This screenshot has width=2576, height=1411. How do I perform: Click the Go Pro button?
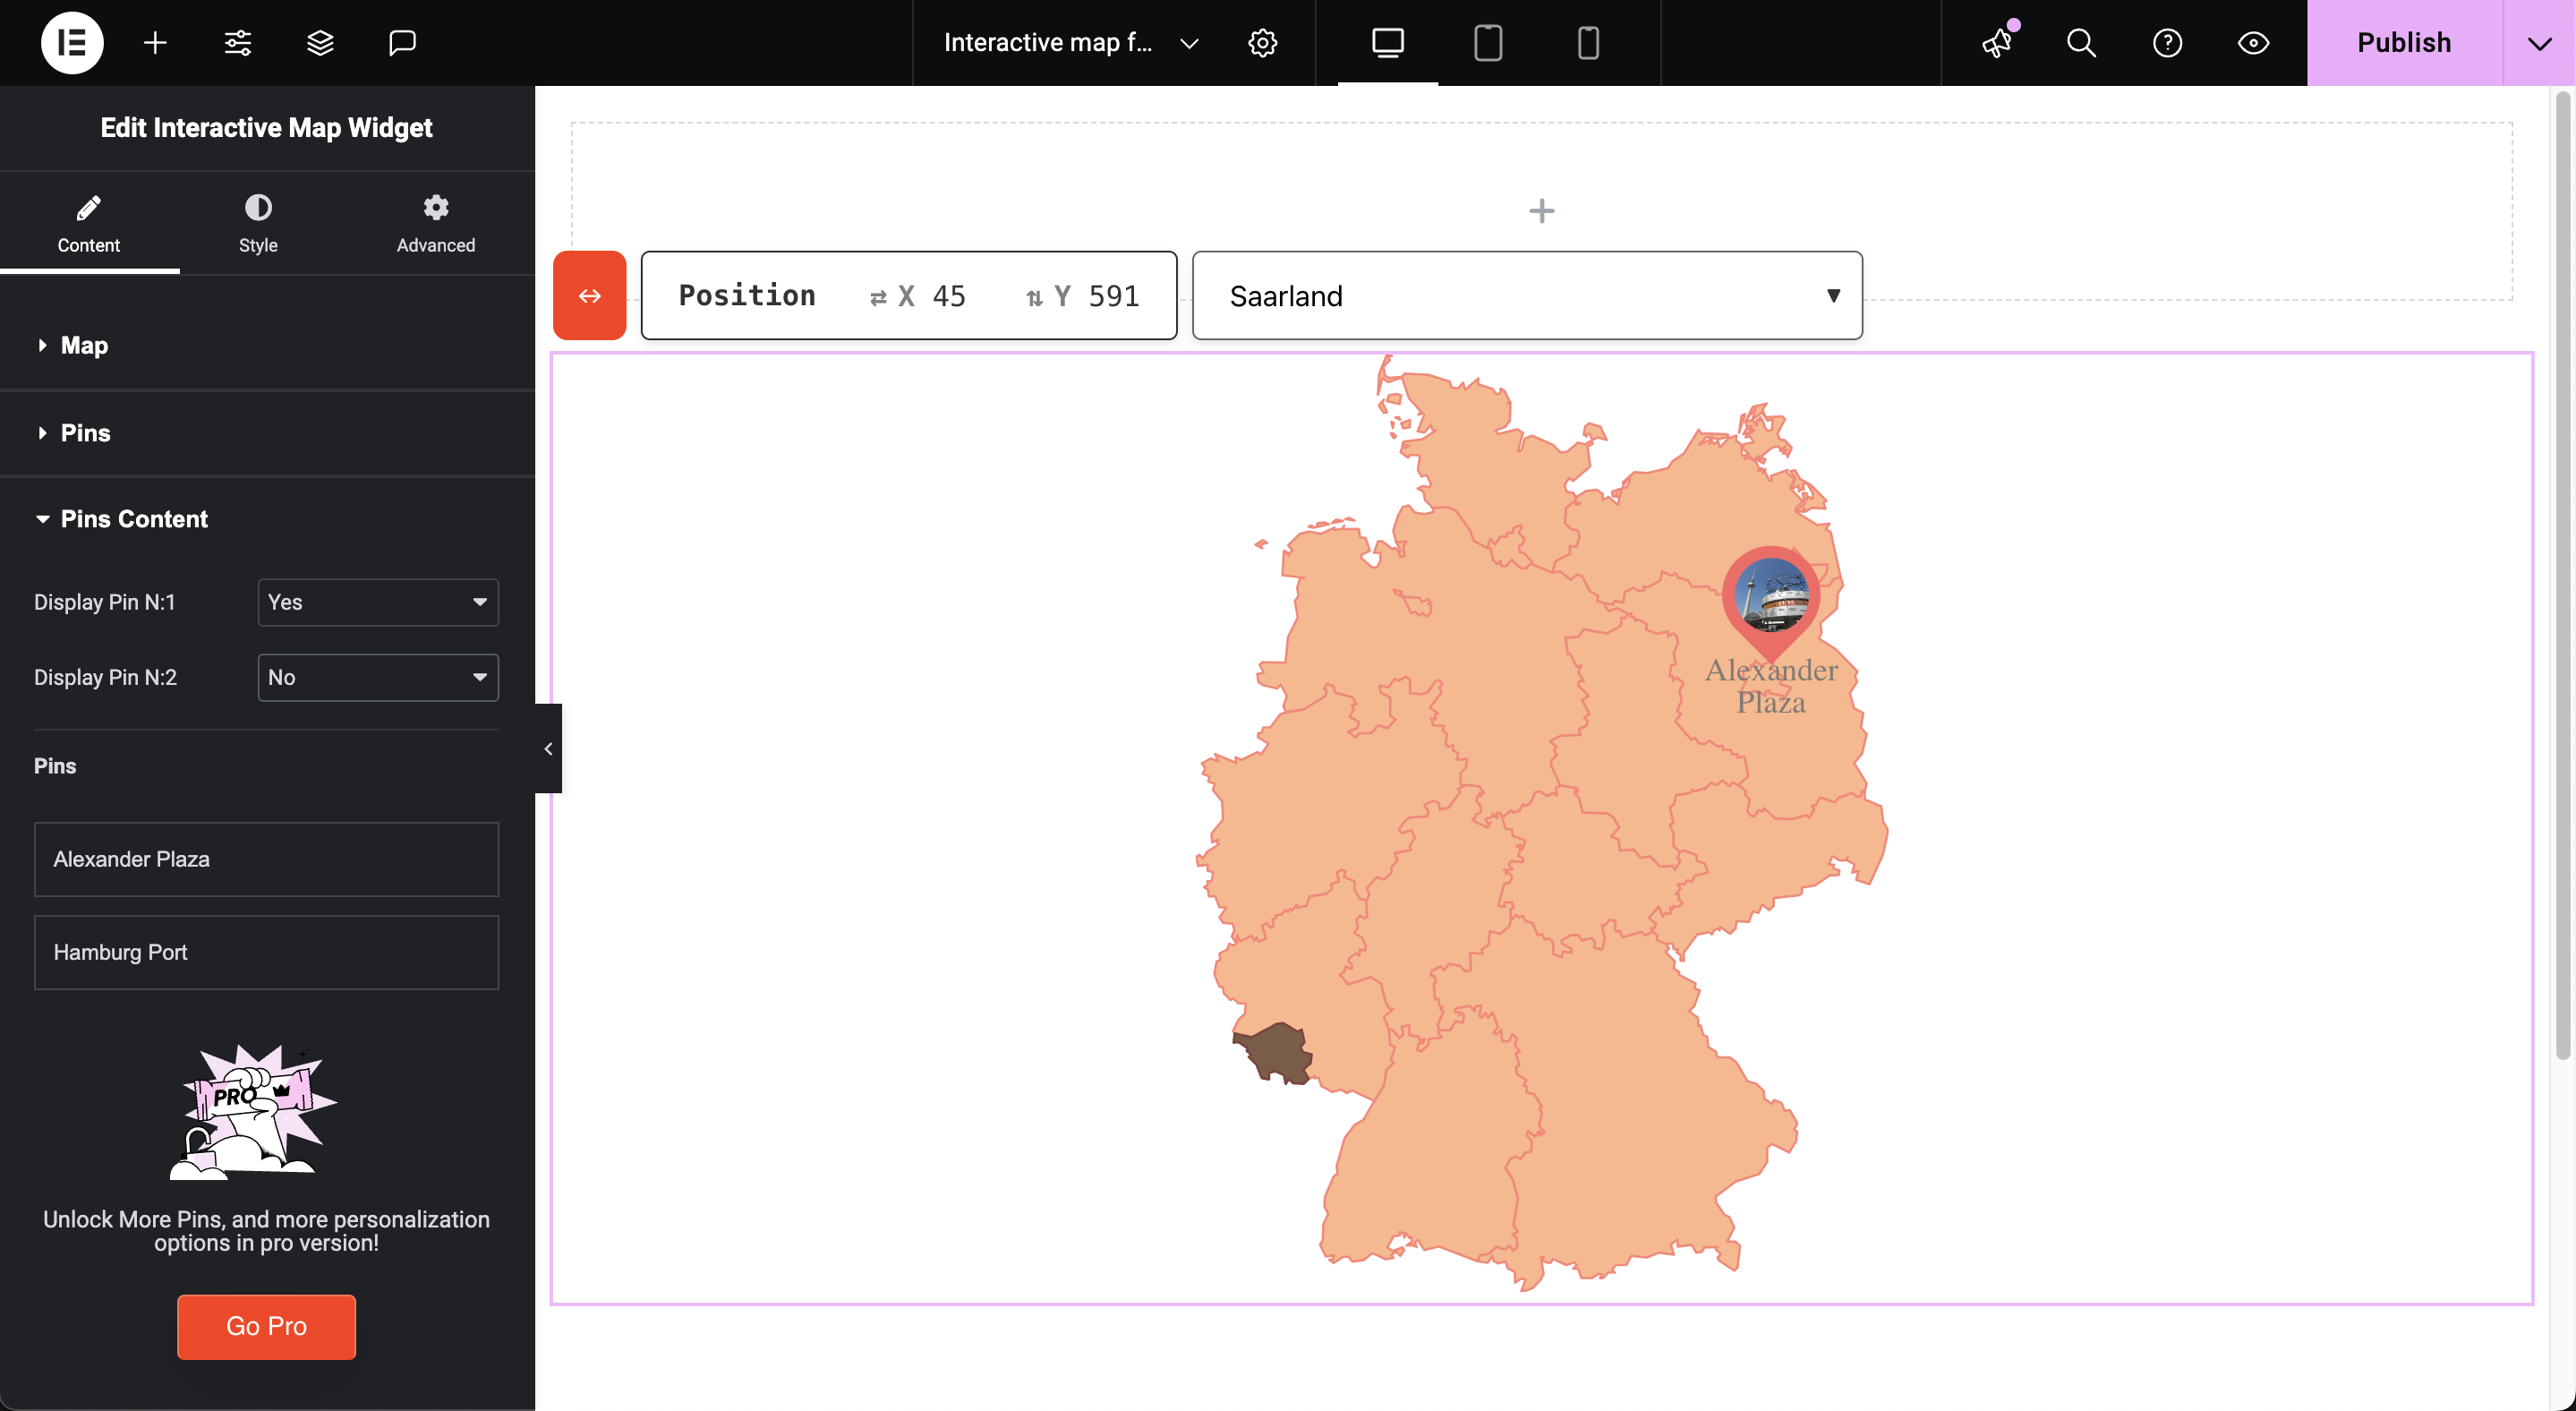tap(266, 1326)
